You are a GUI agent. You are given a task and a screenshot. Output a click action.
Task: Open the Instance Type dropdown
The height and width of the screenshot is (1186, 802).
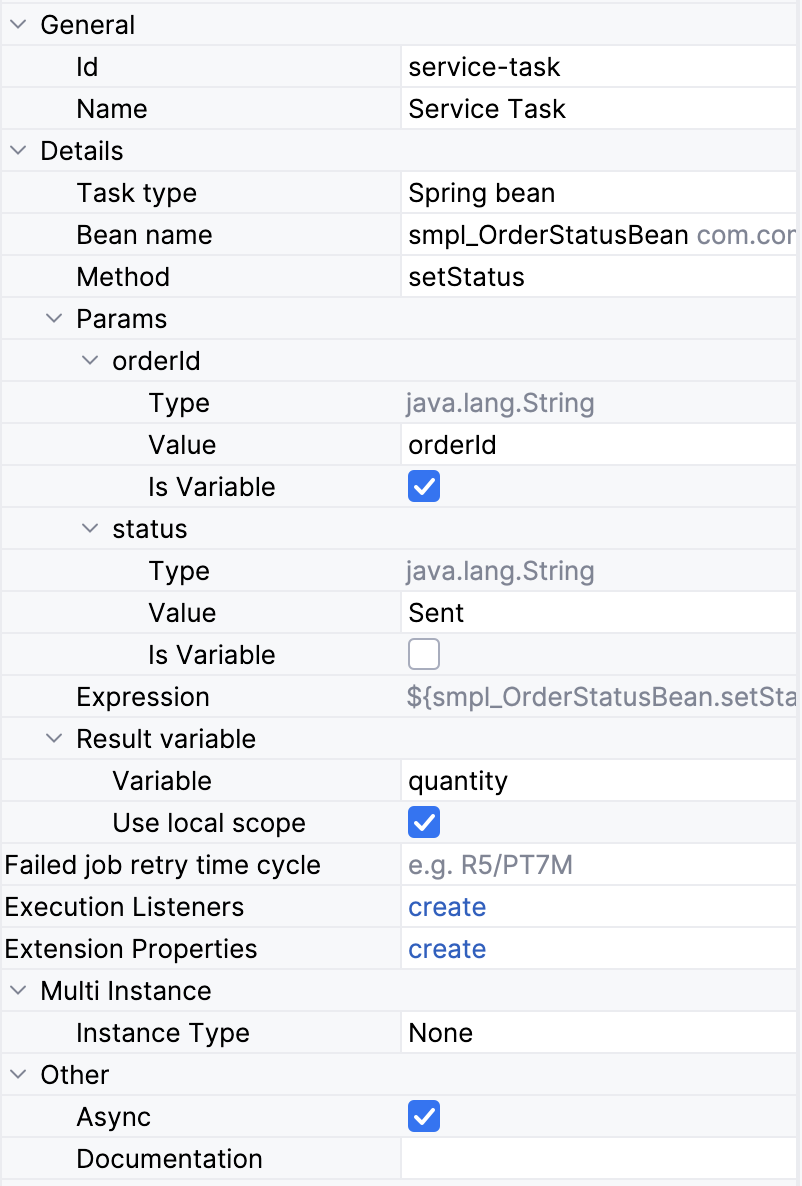click(600, 1033)
